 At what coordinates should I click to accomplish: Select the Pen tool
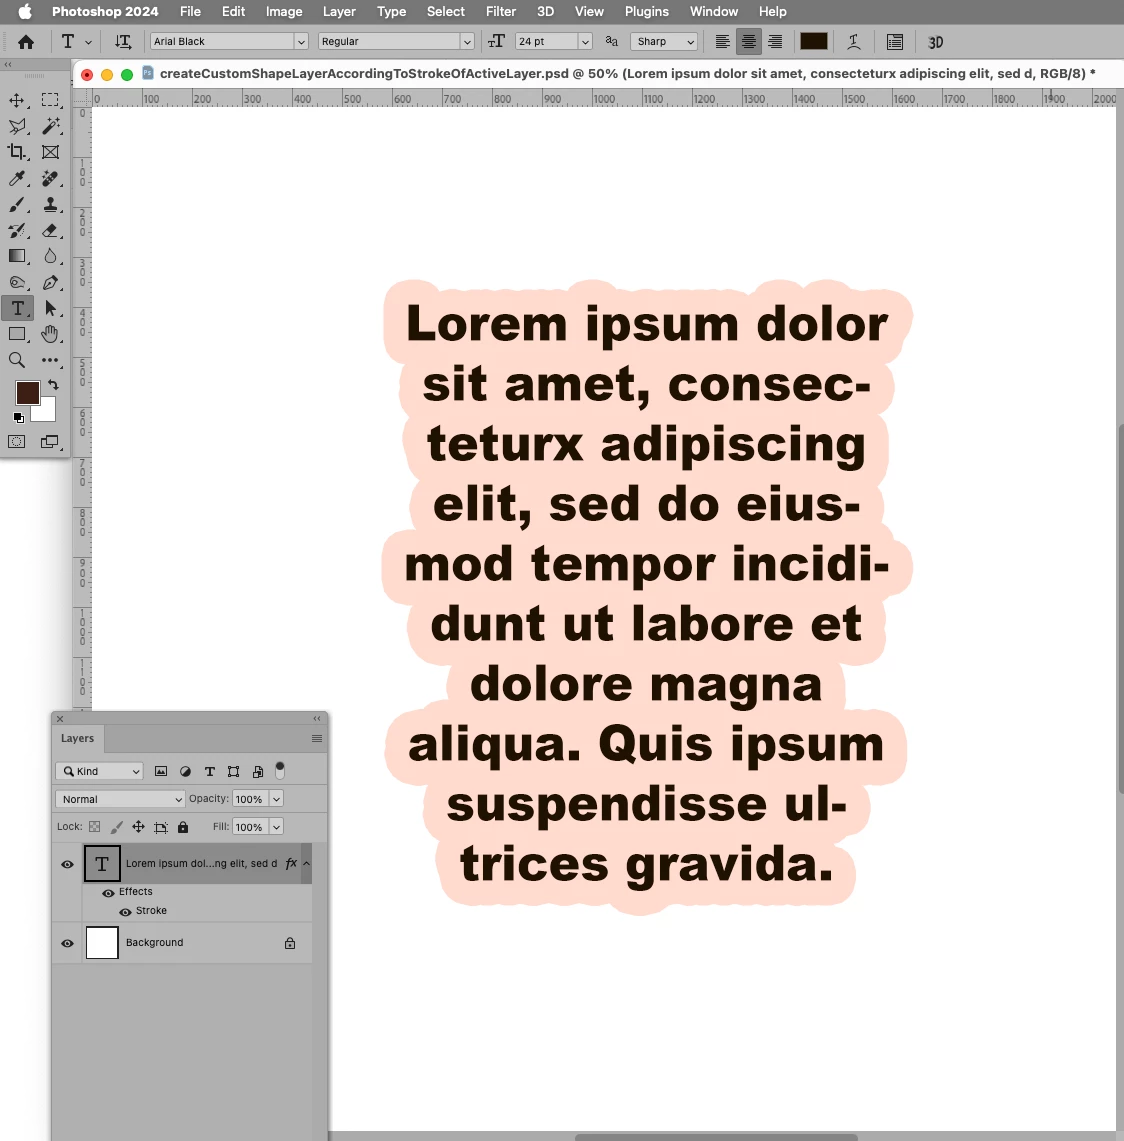coord(50,282)
